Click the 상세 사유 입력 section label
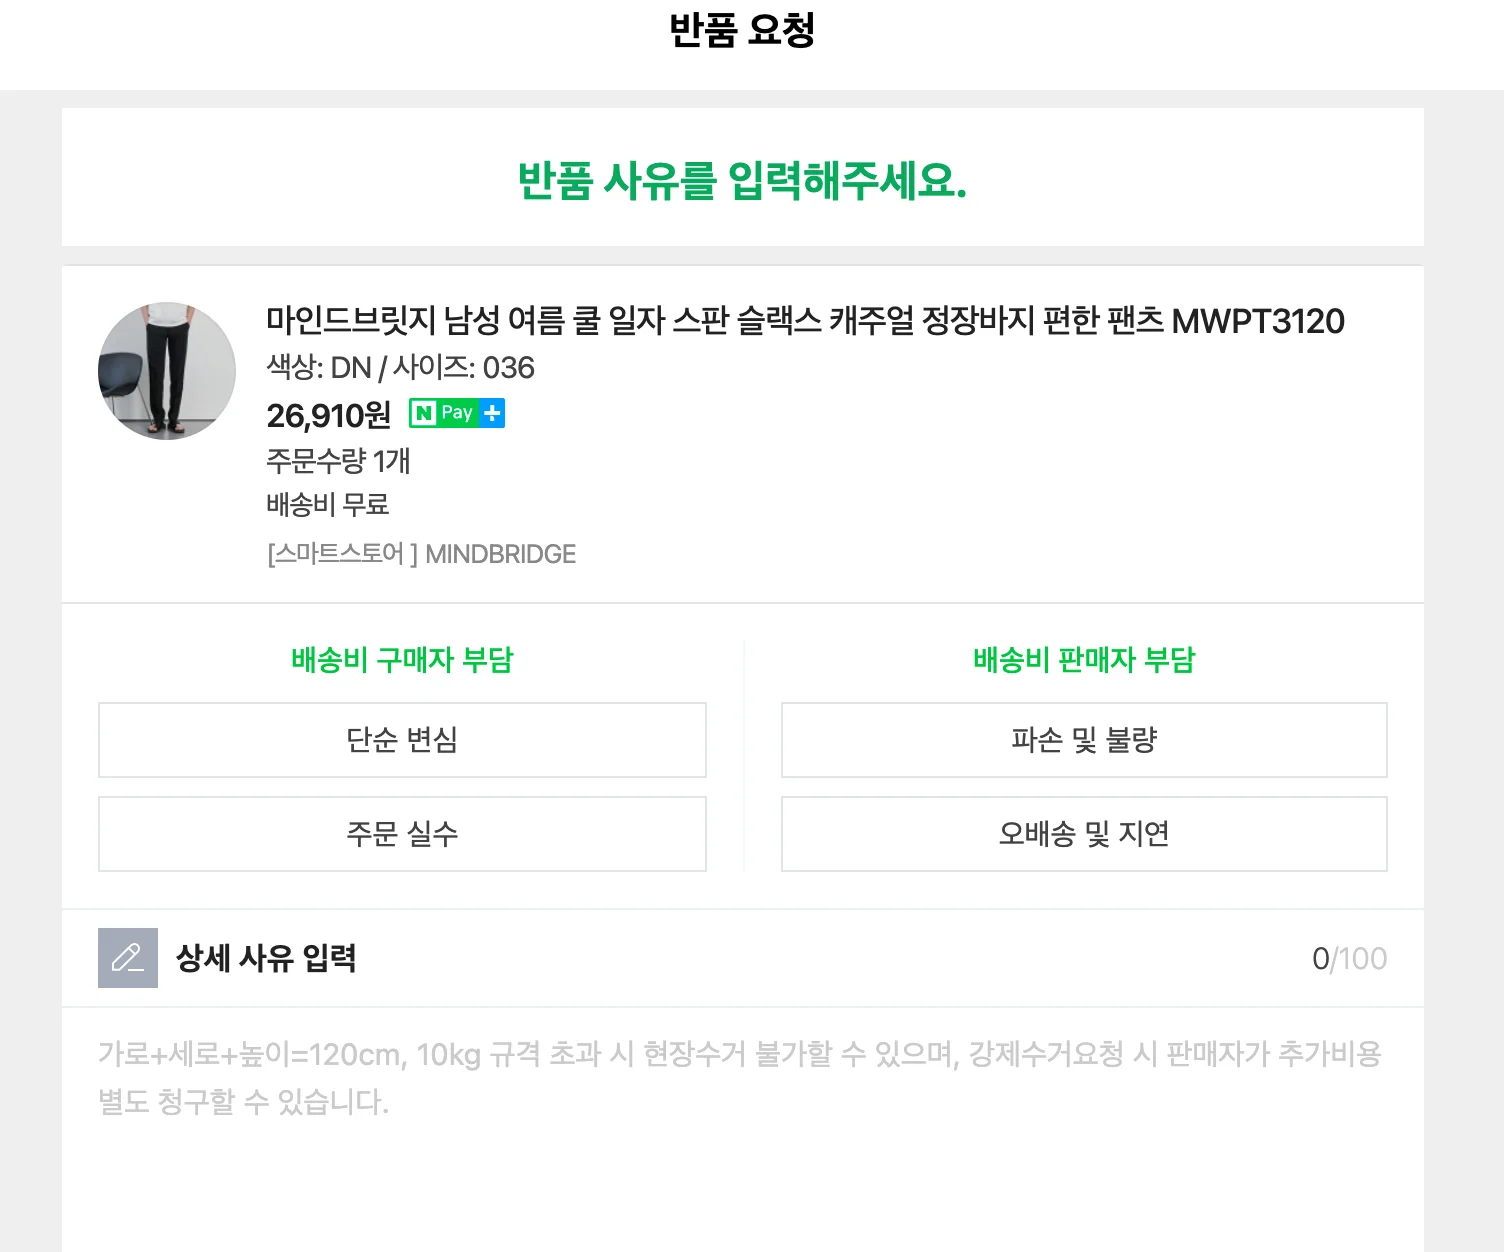 click(x=266, y=958)
